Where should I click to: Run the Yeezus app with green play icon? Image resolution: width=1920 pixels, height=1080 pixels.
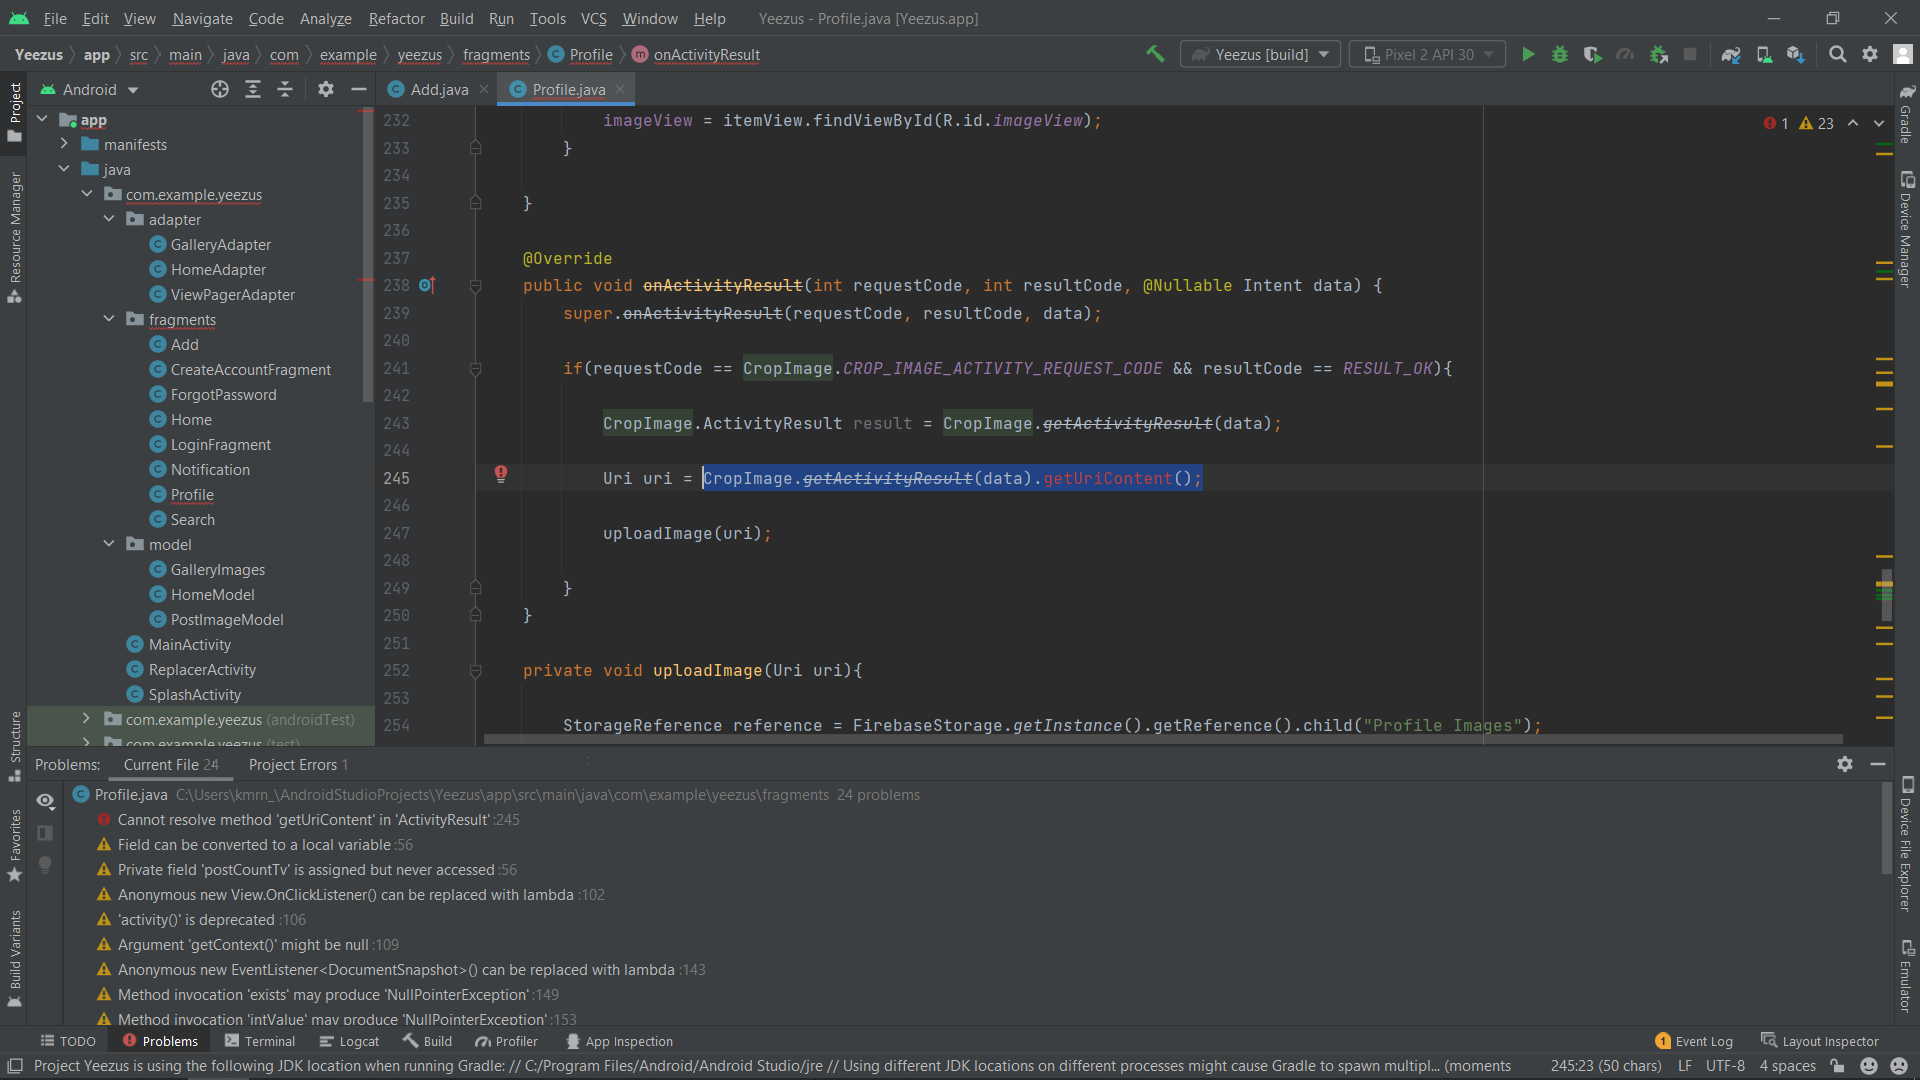[x=1528, y=55]
